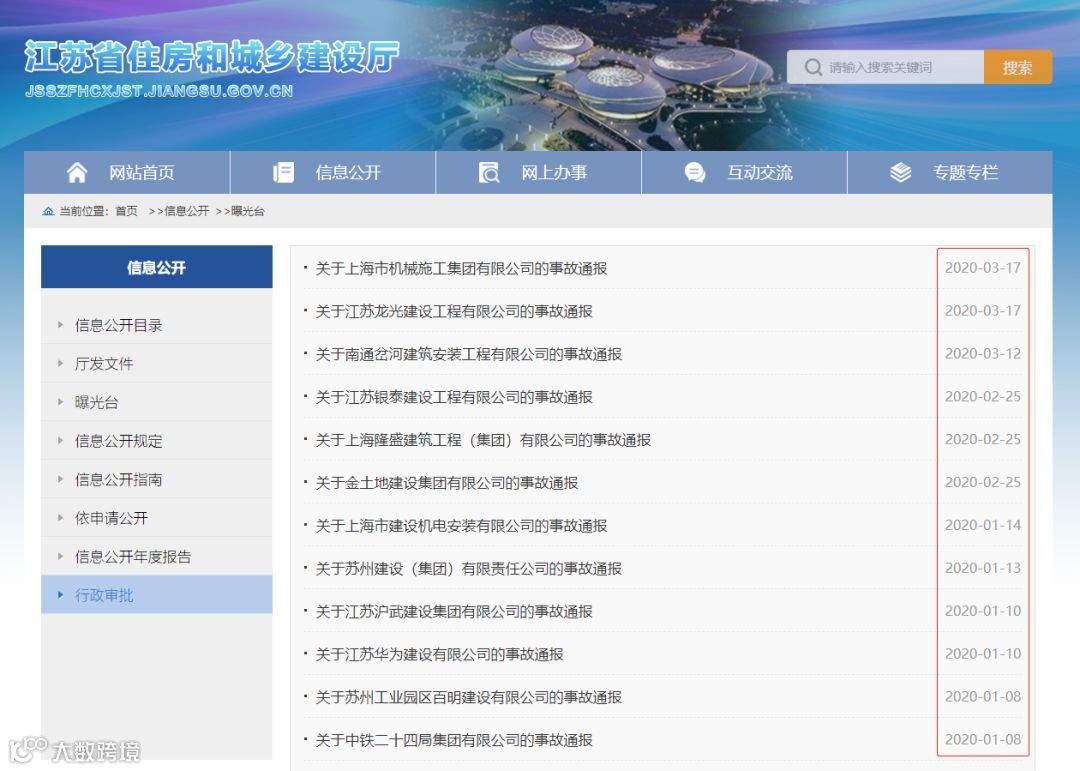Click the arrow bullet beside 信息公开年度报告
The width and height of the screenshot is (1080, 771).
pos(61,556)
